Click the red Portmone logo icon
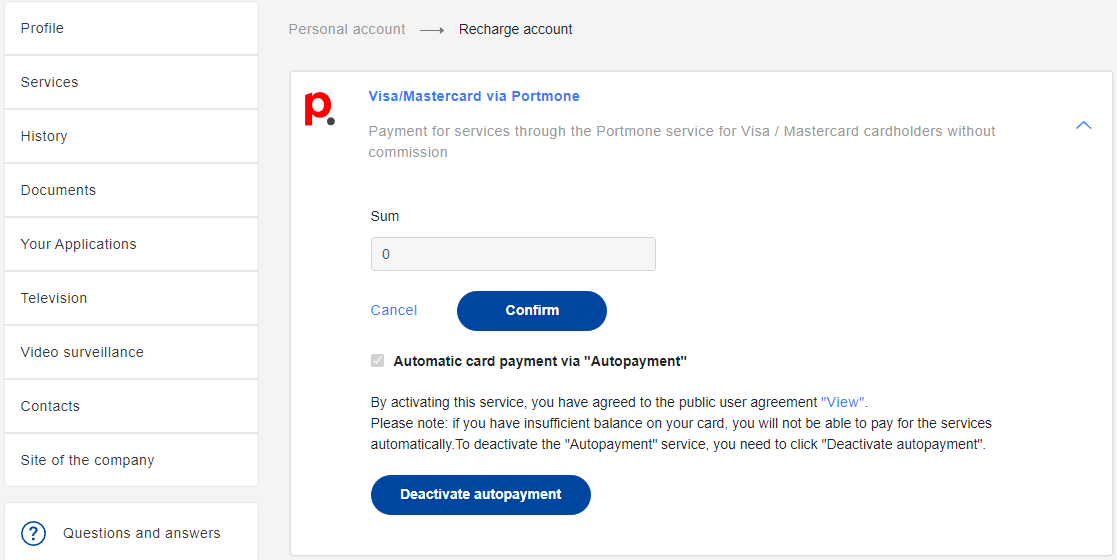Screen dimensions: 1117x560 click(x=320, y=110)
